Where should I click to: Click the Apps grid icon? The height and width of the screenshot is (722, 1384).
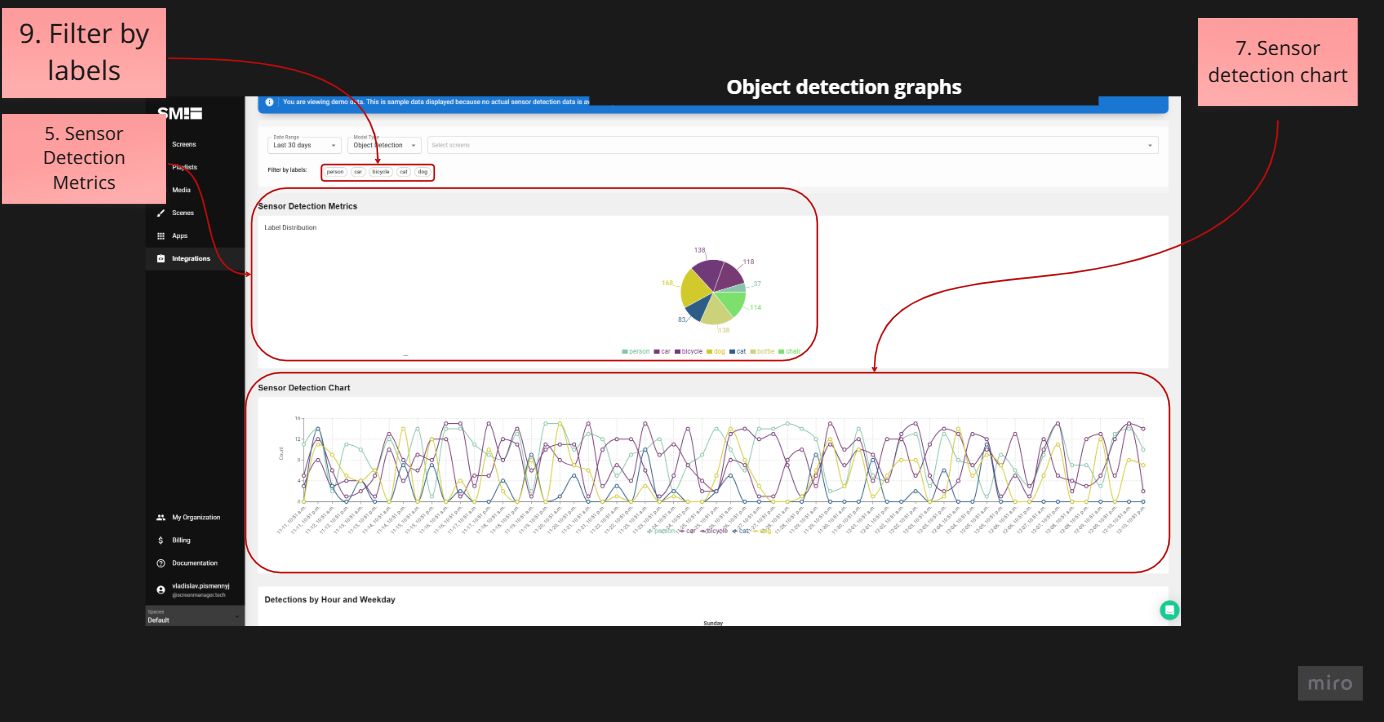161,236
